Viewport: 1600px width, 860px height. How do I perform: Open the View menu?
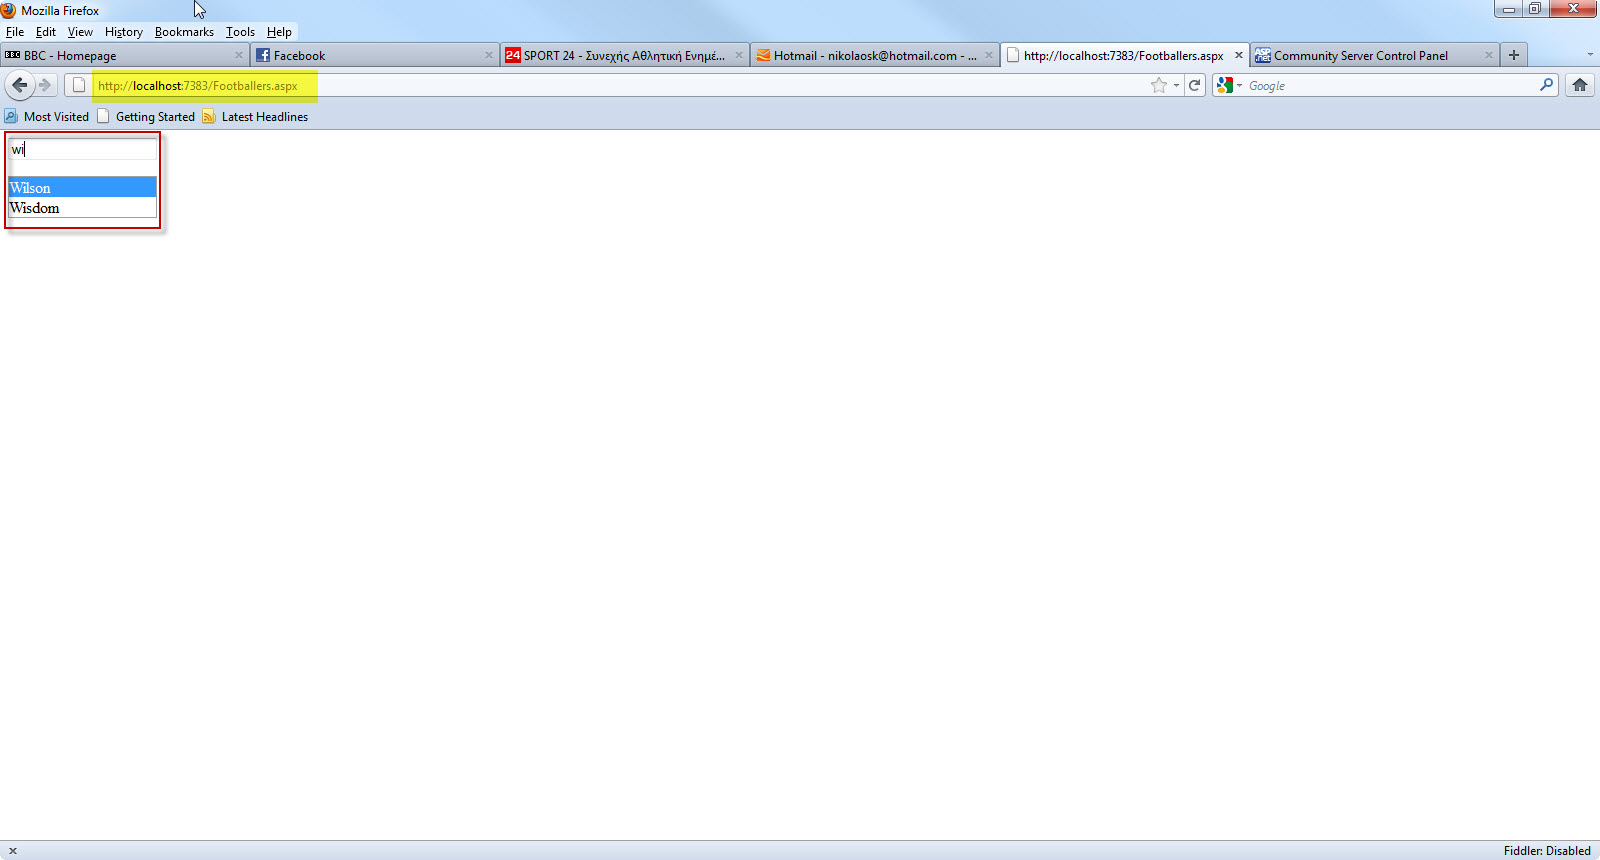80,32
